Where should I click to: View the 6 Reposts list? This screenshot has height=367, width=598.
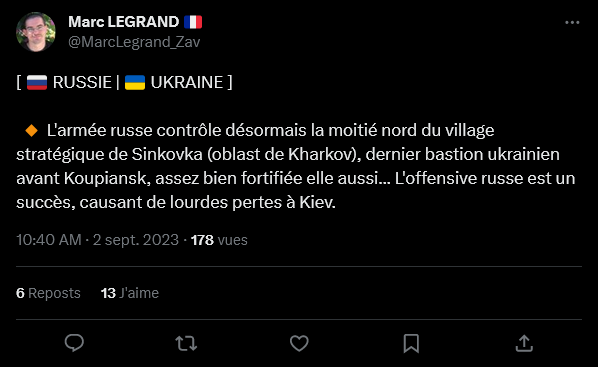(x=48, y=293)
